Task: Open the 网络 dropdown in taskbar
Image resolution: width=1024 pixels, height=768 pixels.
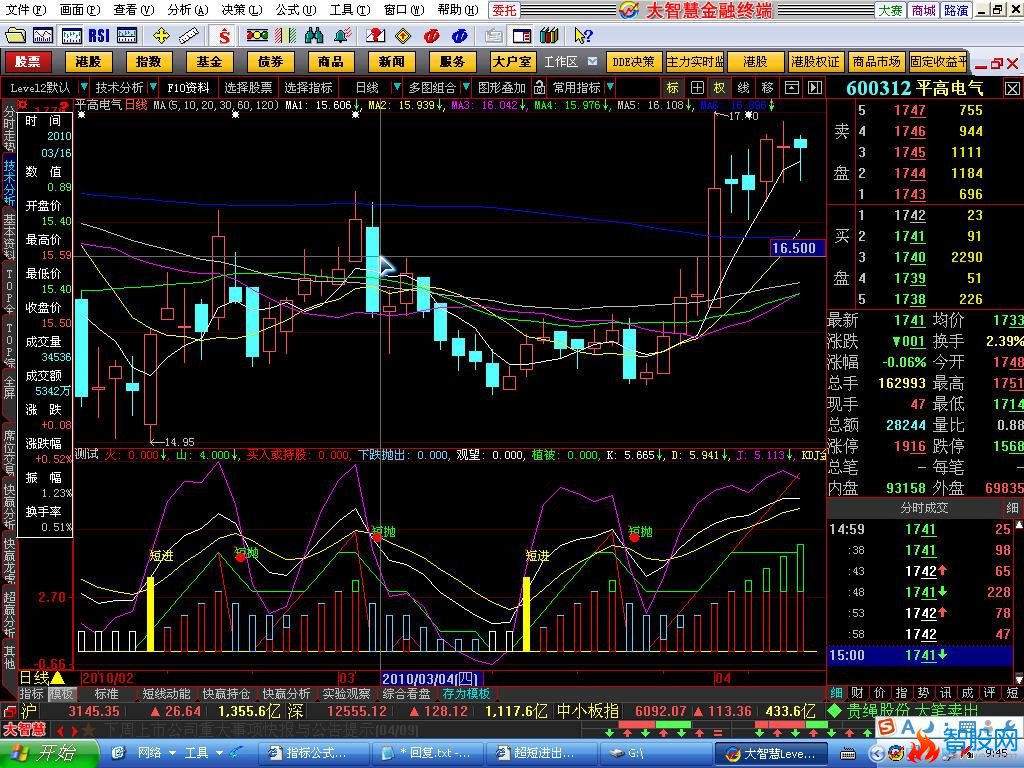Action: click(172, 753)
